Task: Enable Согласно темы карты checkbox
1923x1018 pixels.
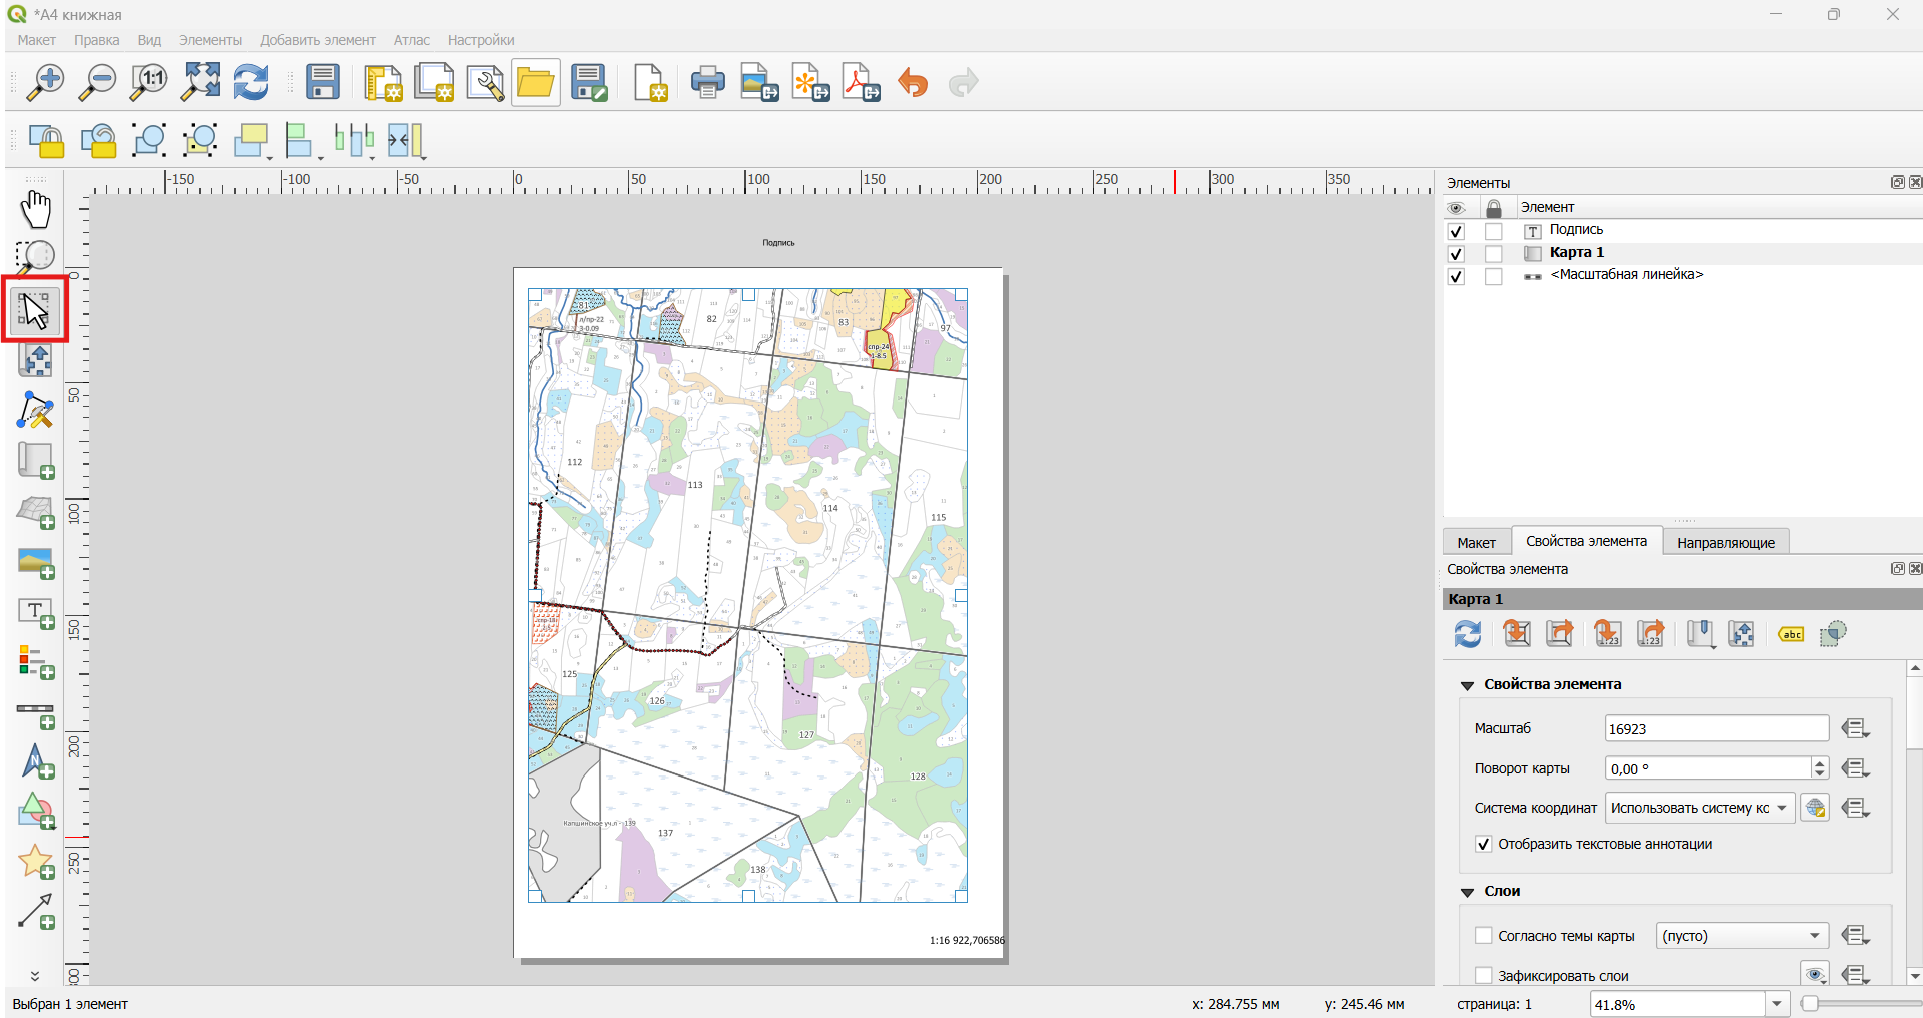Action: 1484,936
